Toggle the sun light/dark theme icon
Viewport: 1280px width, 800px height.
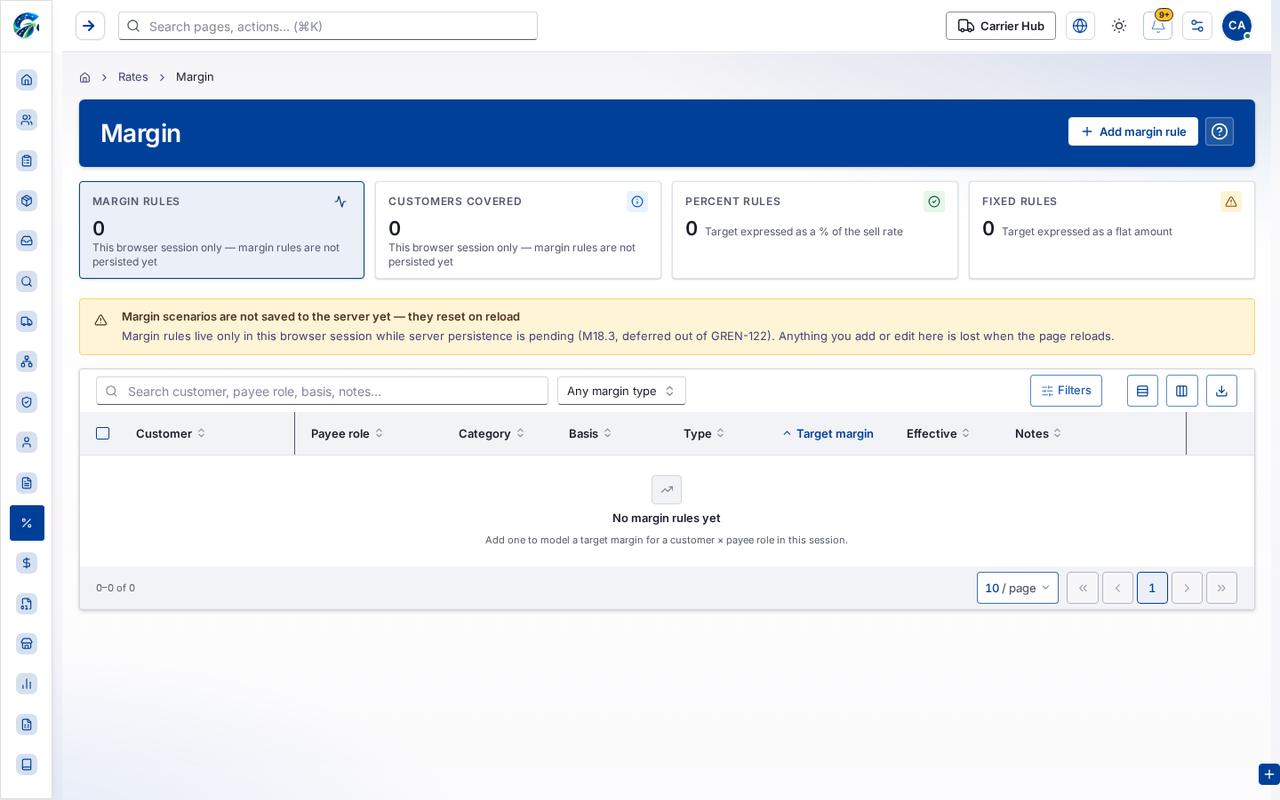tap(1119, 26)
